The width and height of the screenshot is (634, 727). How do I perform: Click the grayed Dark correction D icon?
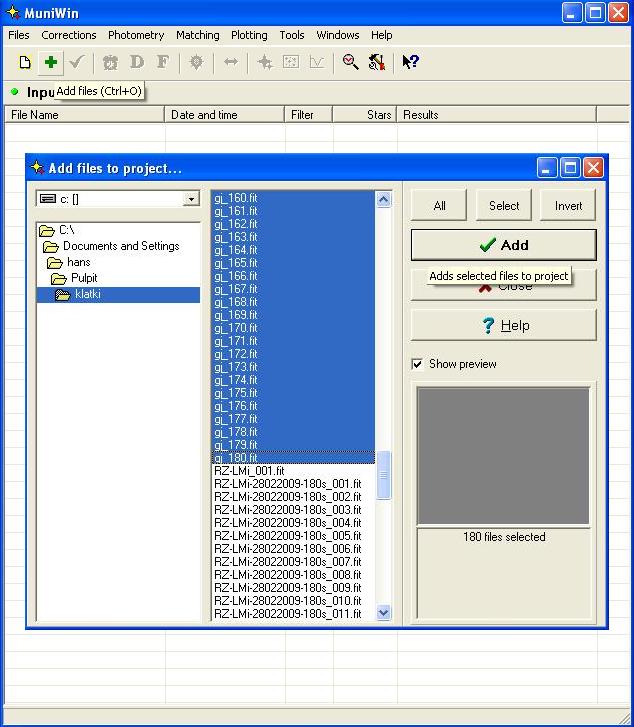click(137, 63)
